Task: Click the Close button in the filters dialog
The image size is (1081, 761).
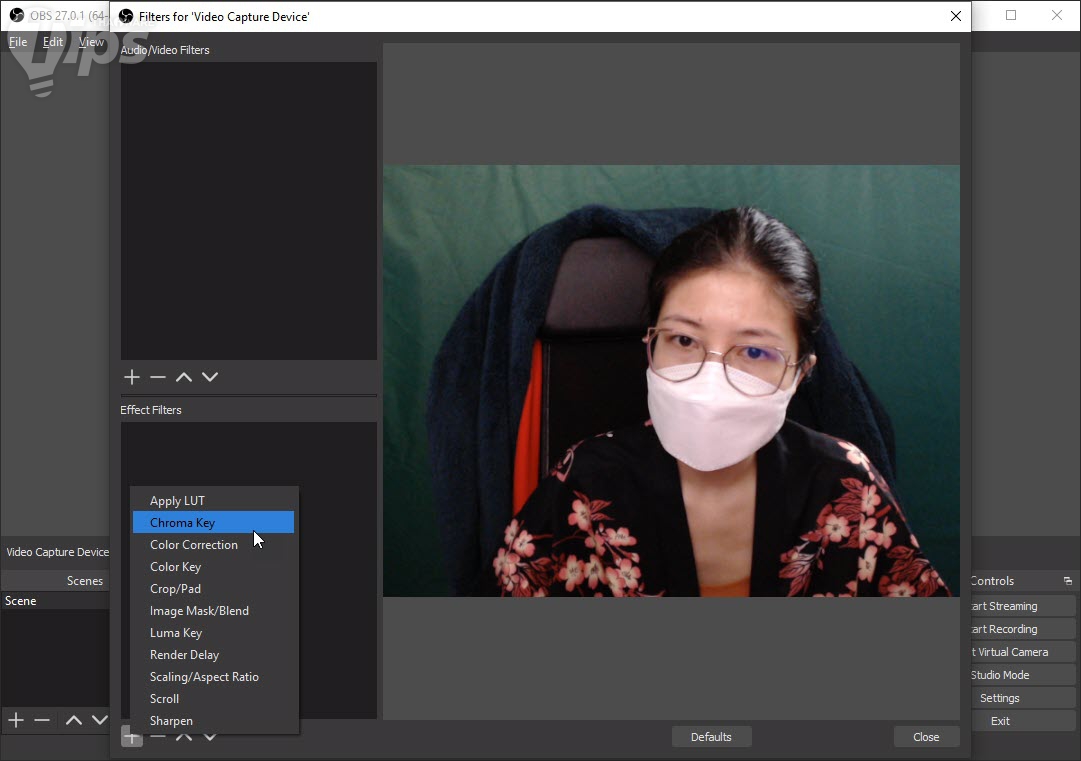Action: pyautogui.click(x=925, y=737)
